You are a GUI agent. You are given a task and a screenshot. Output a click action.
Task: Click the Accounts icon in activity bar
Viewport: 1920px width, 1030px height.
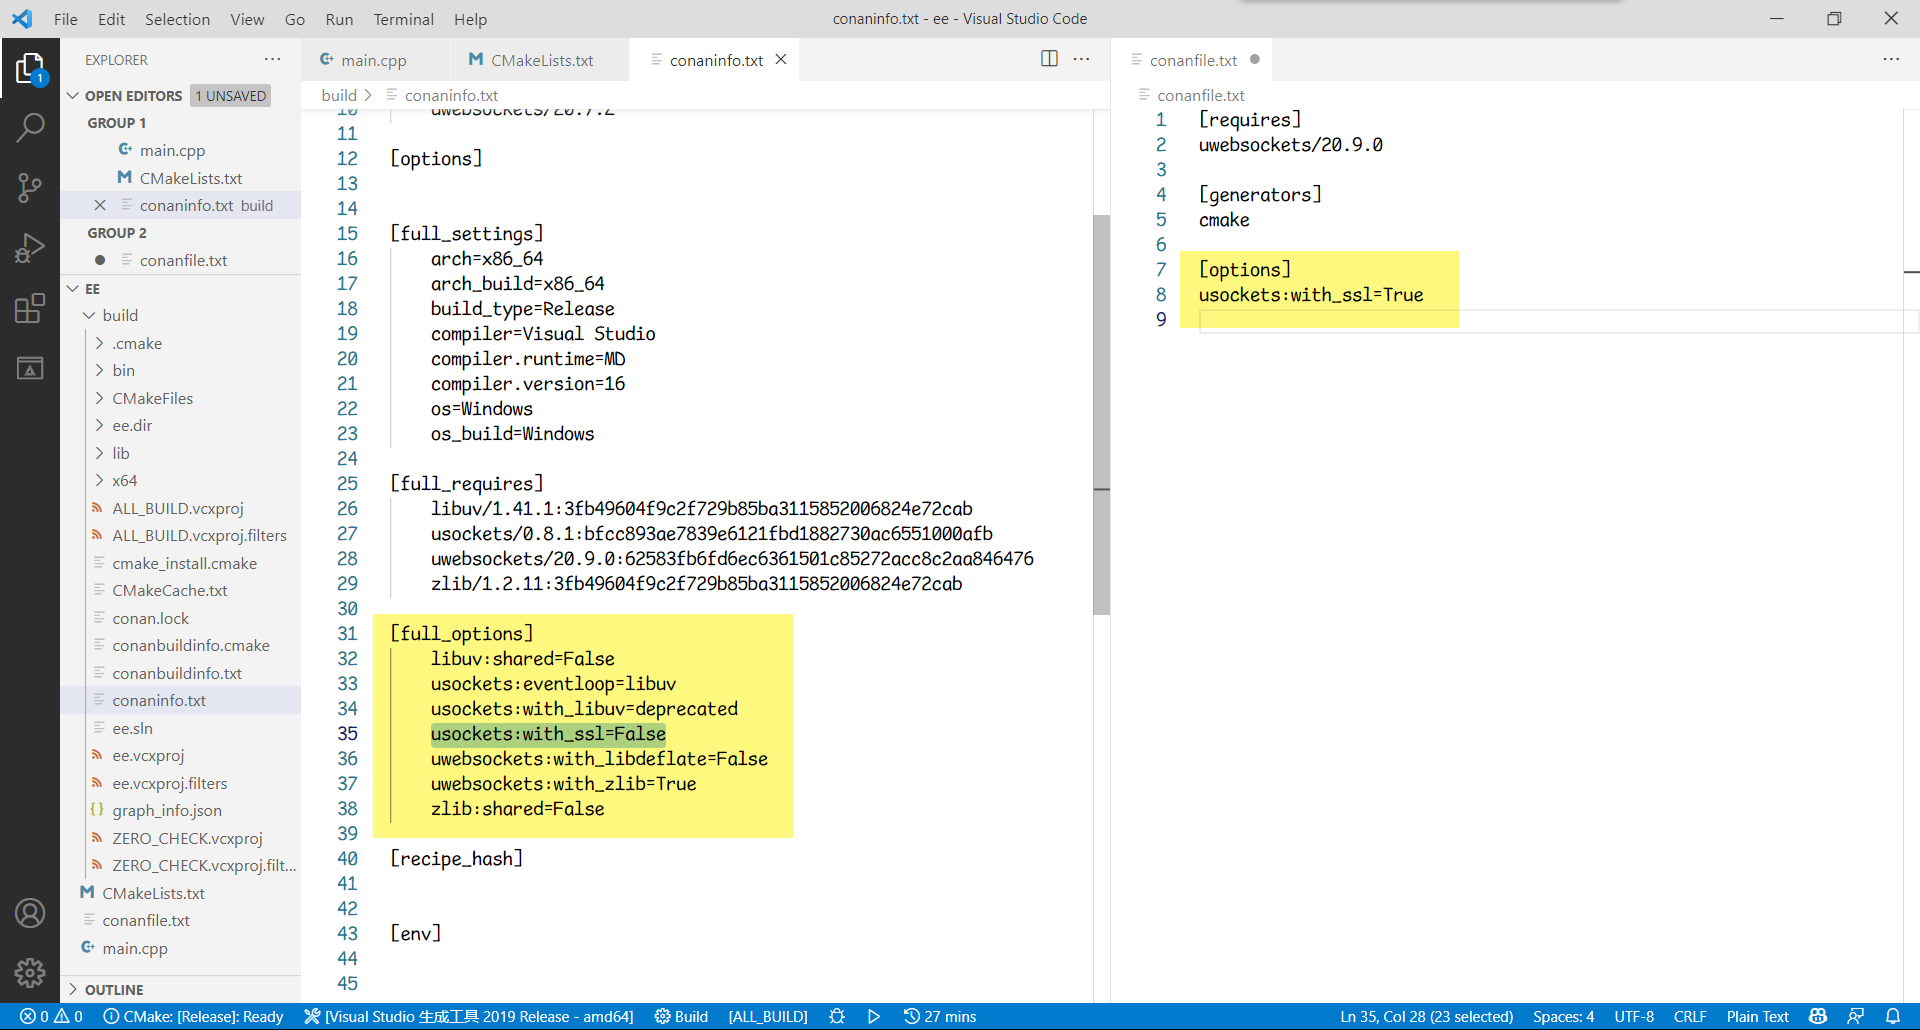pos(31,913)
